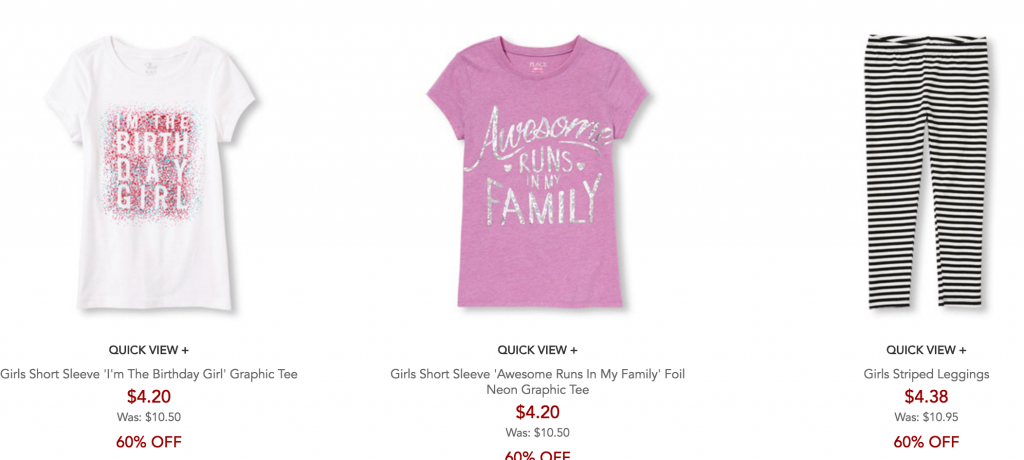
Task: Click the silver 'FAMILY' foil lettering on the purple shirt
Action: (543, 201)
